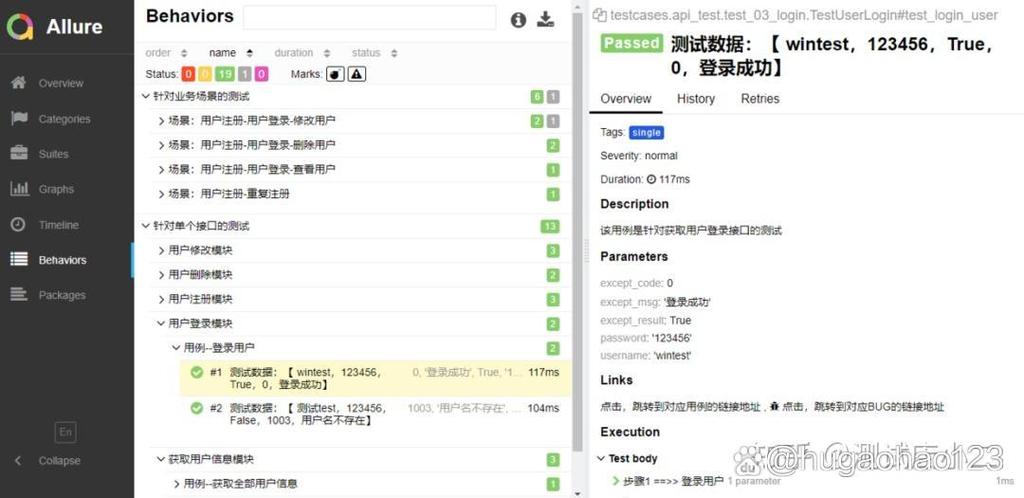Download behaviors data as CSV
The image size is (1024, 498).
tap(545, 20)
